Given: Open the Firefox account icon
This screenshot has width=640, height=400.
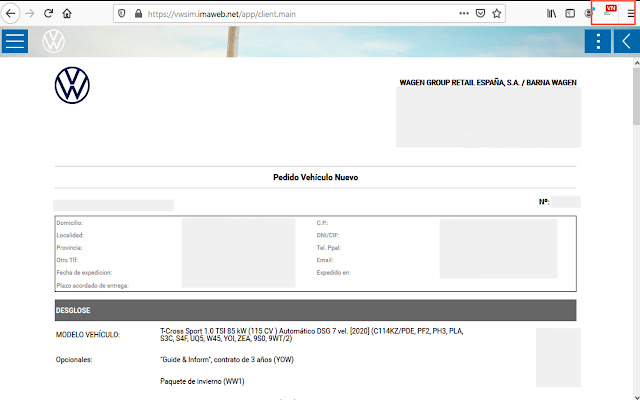Looking at the screenshot, I should [588, 13].
